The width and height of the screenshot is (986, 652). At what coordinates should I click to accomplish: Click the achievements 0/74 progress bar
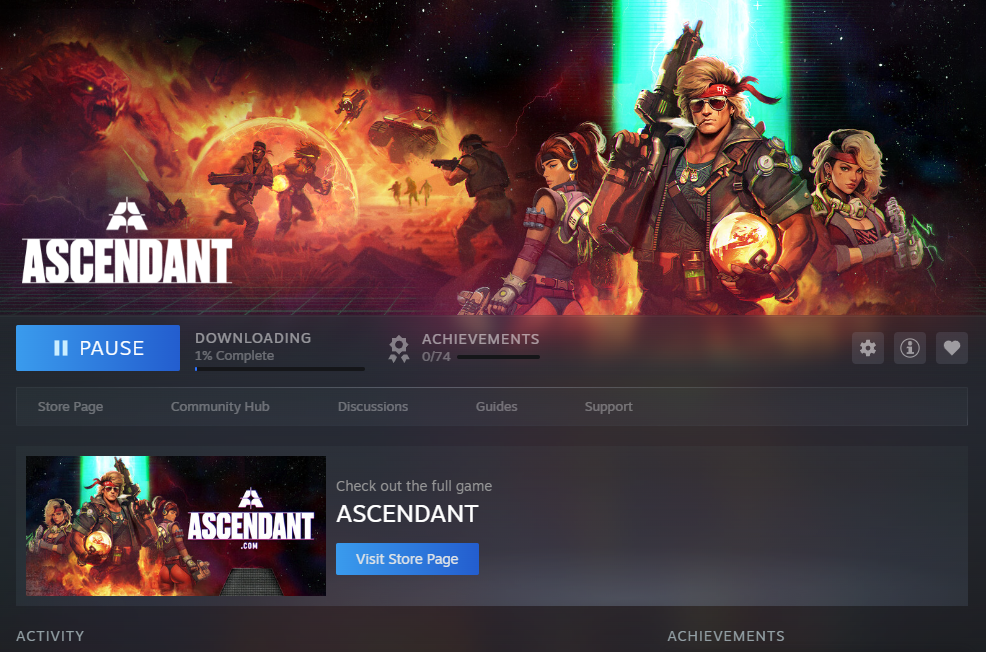pos(498,357)
